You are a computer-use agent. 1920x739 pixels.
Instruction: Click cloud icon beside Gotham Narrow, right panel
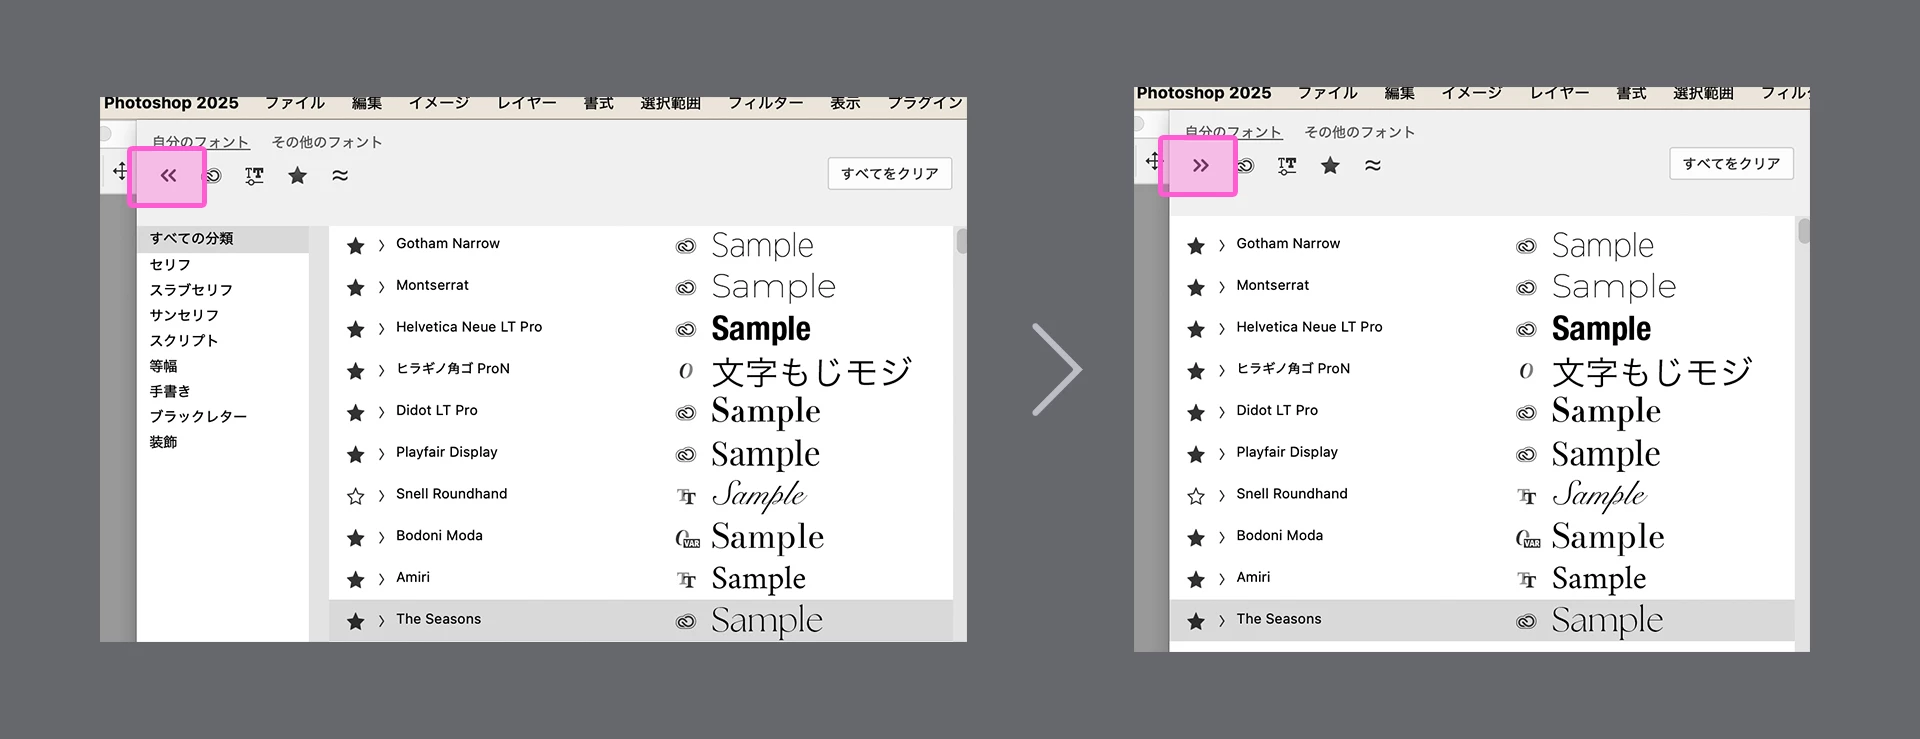pyautogui.click(x=1526, y=246)
